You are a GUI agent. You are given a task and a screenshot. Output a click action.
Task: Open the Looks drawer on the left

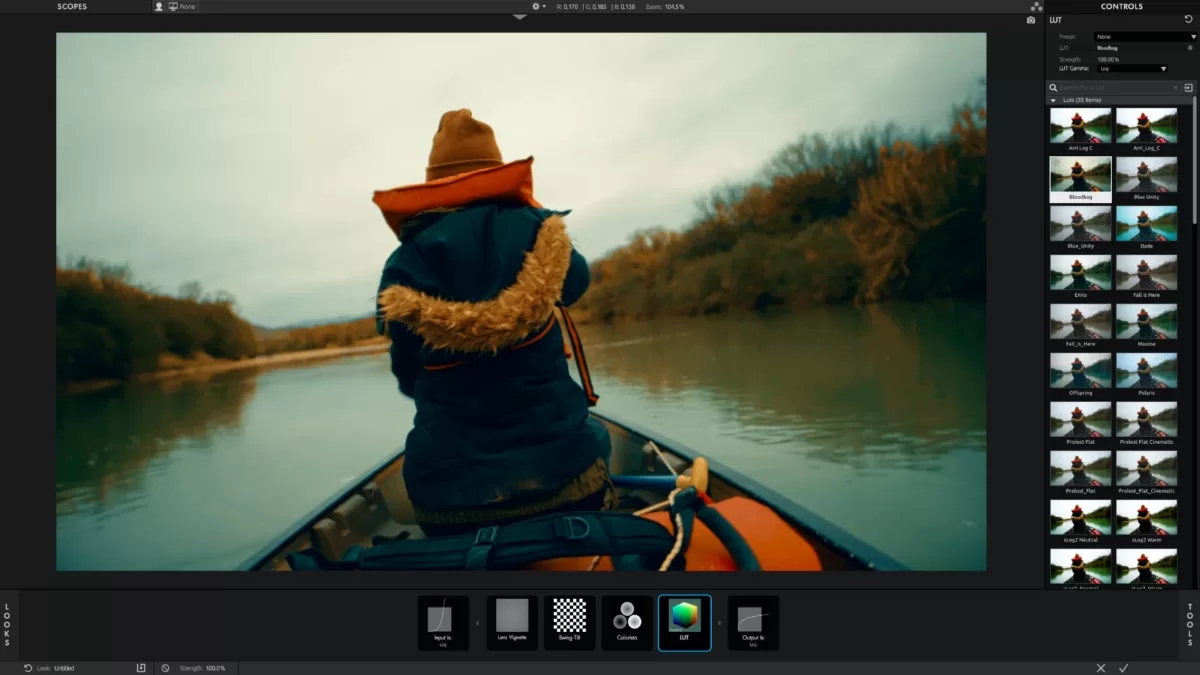[x=7, y=624]
